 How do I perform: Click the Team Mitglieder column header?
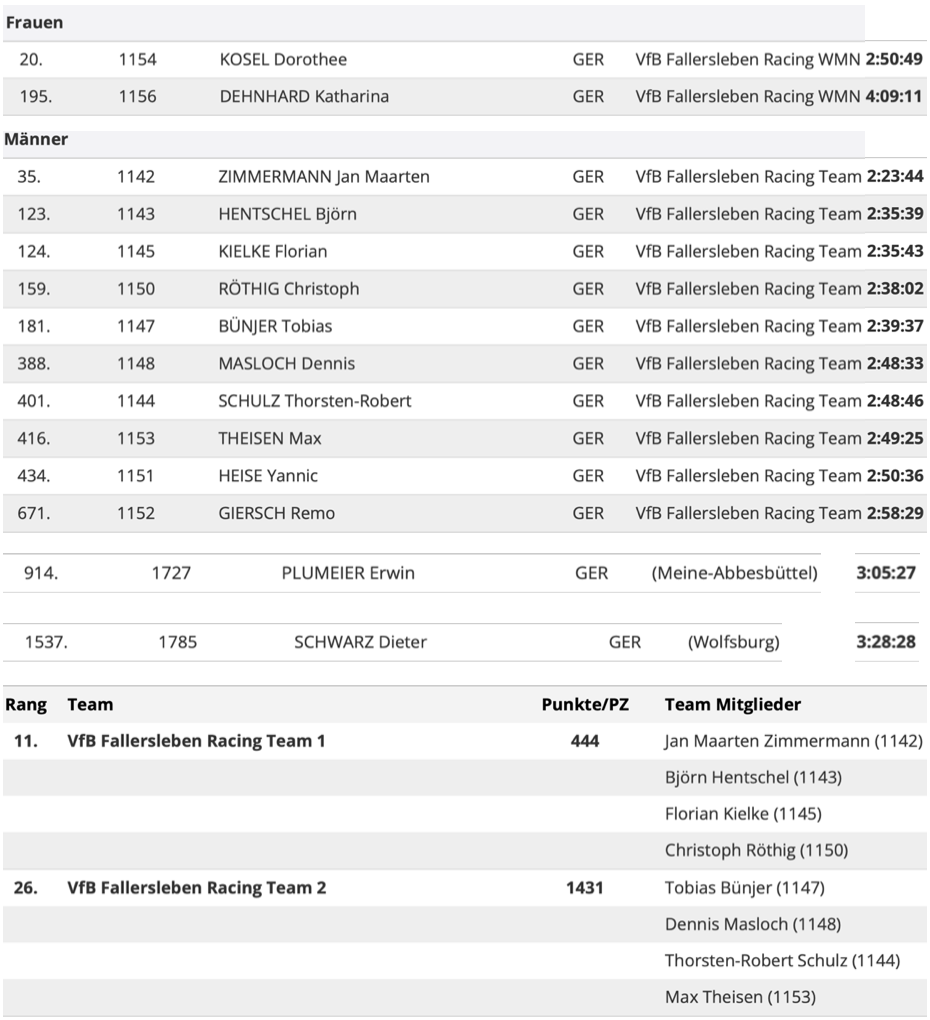tap(733, 704)
